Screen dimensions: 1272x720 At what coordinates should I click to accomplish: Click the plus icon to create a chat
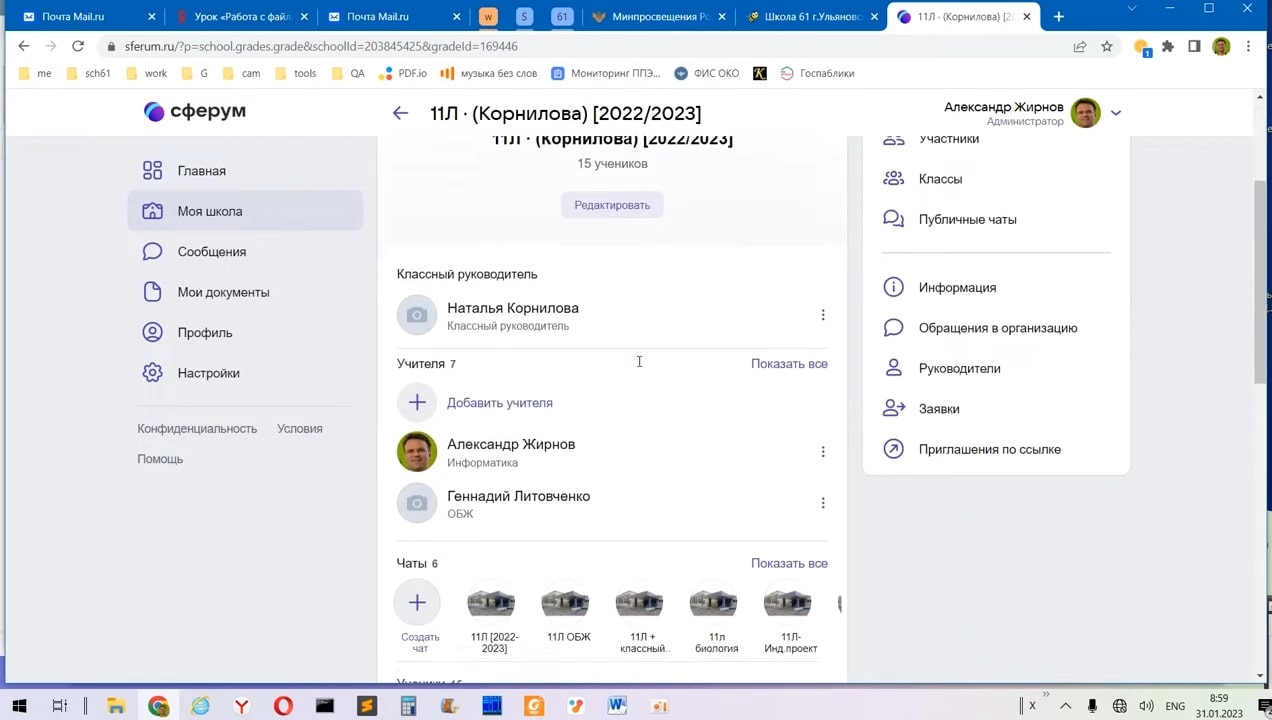417,603
